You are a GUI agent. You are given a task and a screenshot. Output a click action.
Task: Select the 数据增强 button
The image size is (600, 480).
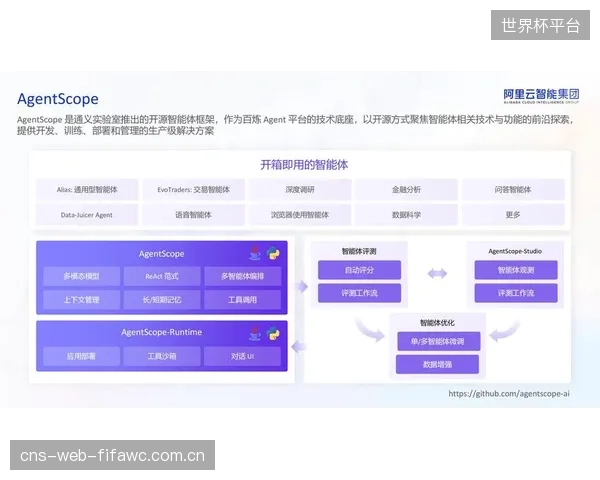coord(437,364)
